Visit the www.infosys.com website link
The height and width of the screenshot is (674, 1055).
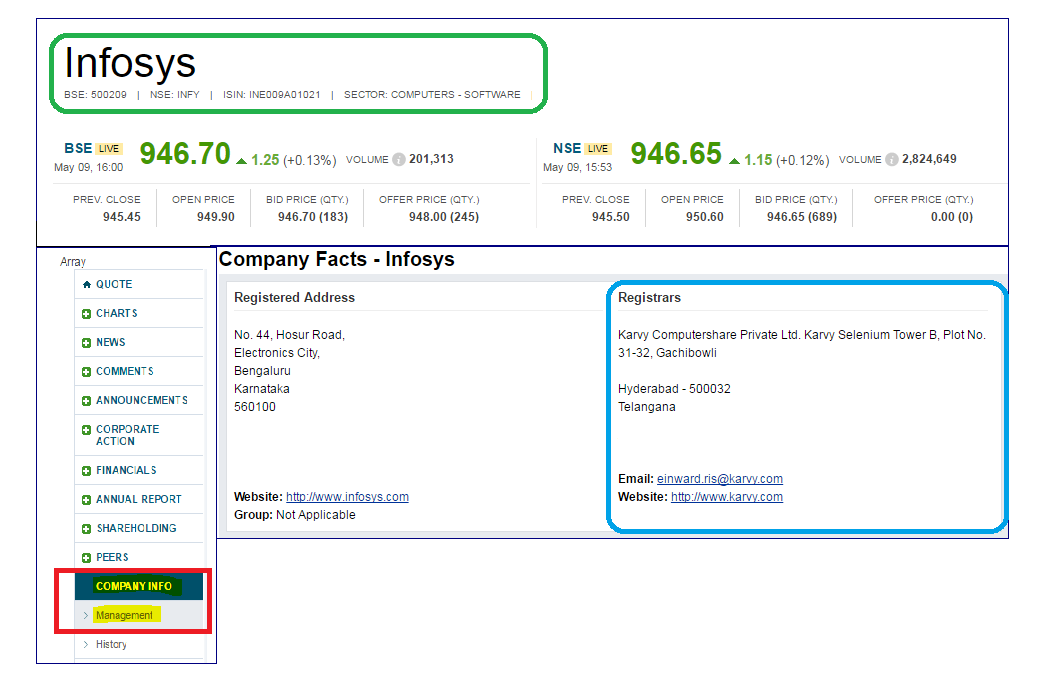(x=347, y=497)
